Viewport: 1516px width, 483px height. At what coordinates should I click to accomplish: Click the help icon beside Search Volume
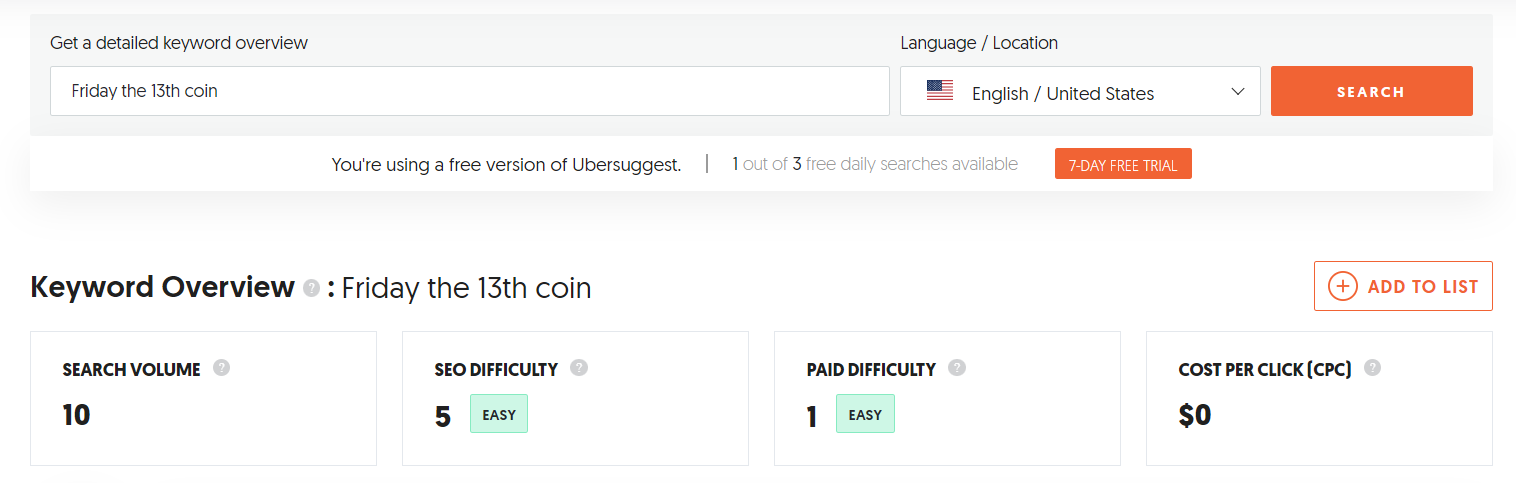coord(222,368)
